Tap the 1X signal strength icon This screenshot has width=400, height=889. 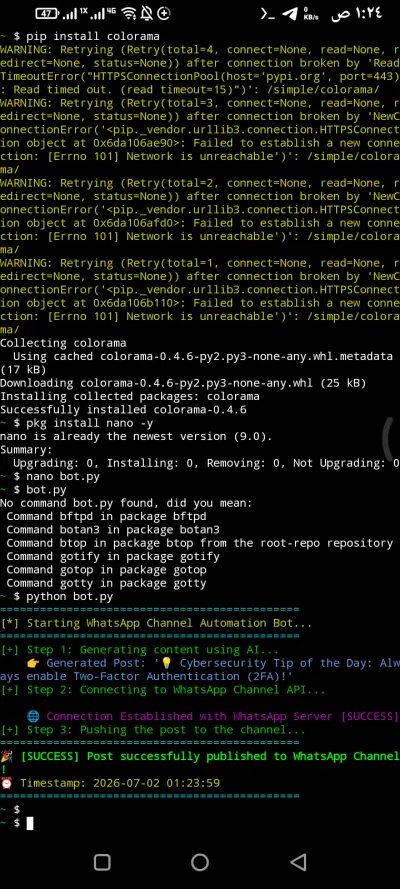tap(73, 13)
